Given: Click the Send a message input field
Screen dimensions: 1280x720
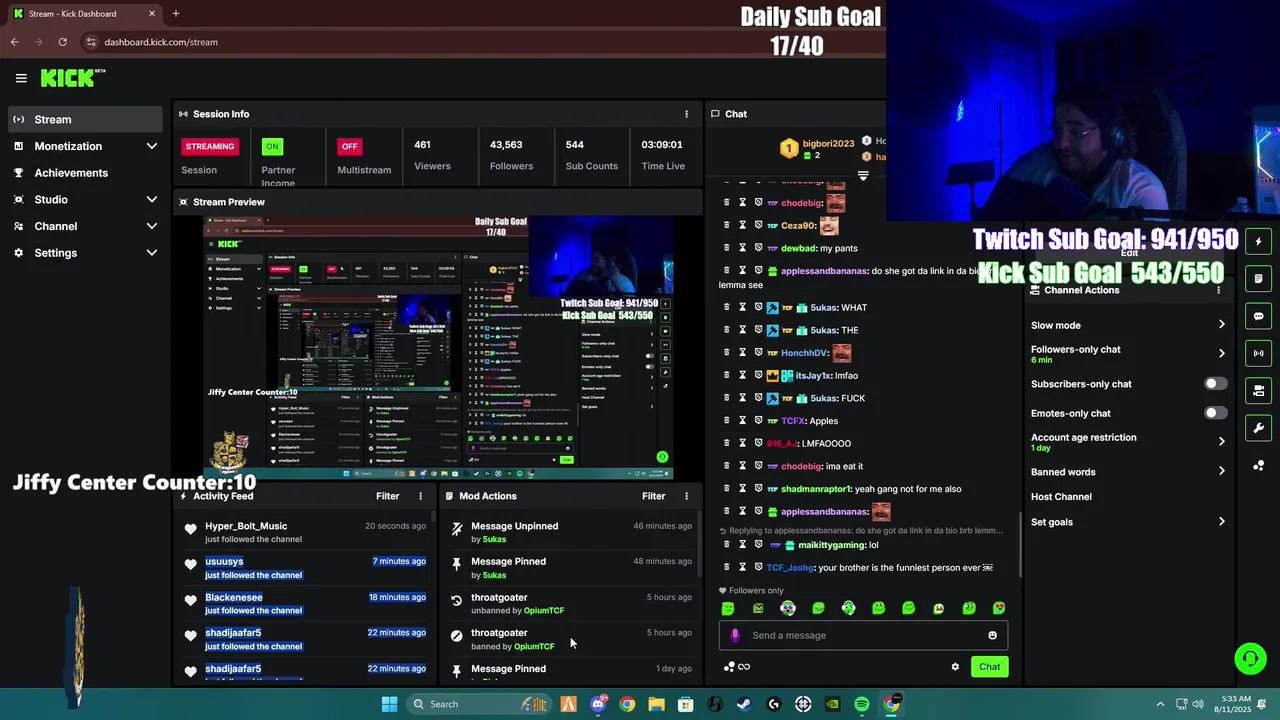Looking at the screenshot, I should click(x=863, y=635).
